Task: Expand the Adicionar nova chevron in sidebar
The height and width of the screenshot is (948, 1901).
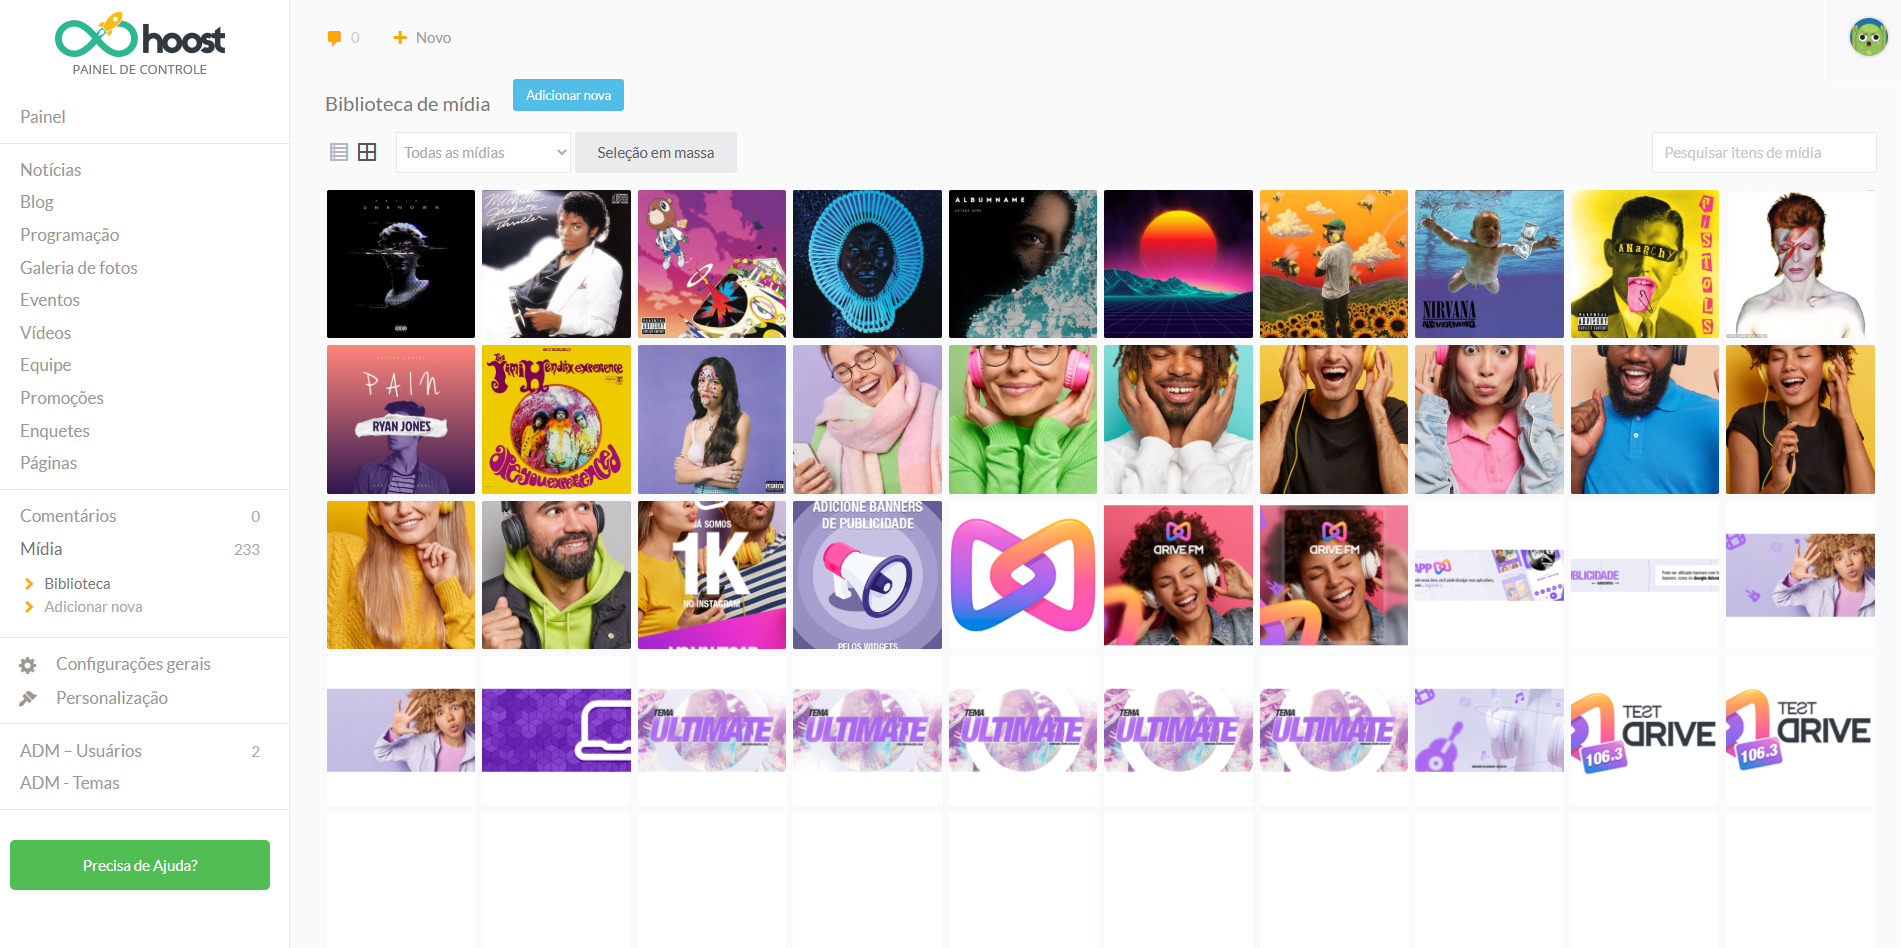Action: click(29, 607)
